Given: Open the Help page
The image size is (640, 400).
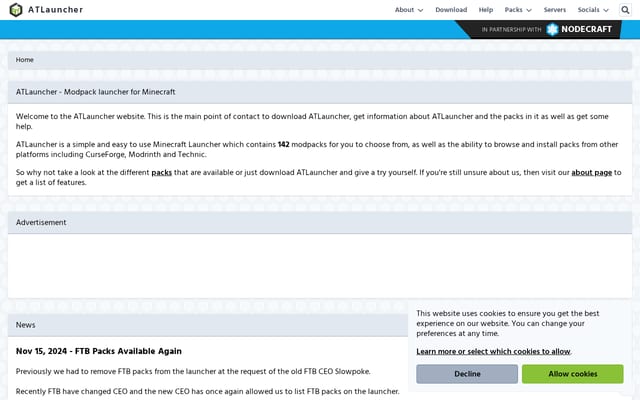Looking at the screenshot, I should [x=486, y=10].
